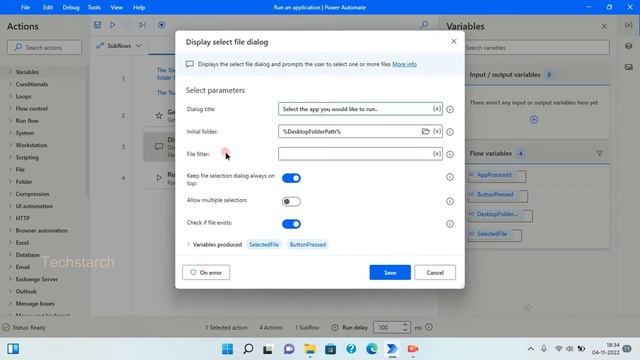
Task: Click the Search actions box
Action: click(44, 47)
